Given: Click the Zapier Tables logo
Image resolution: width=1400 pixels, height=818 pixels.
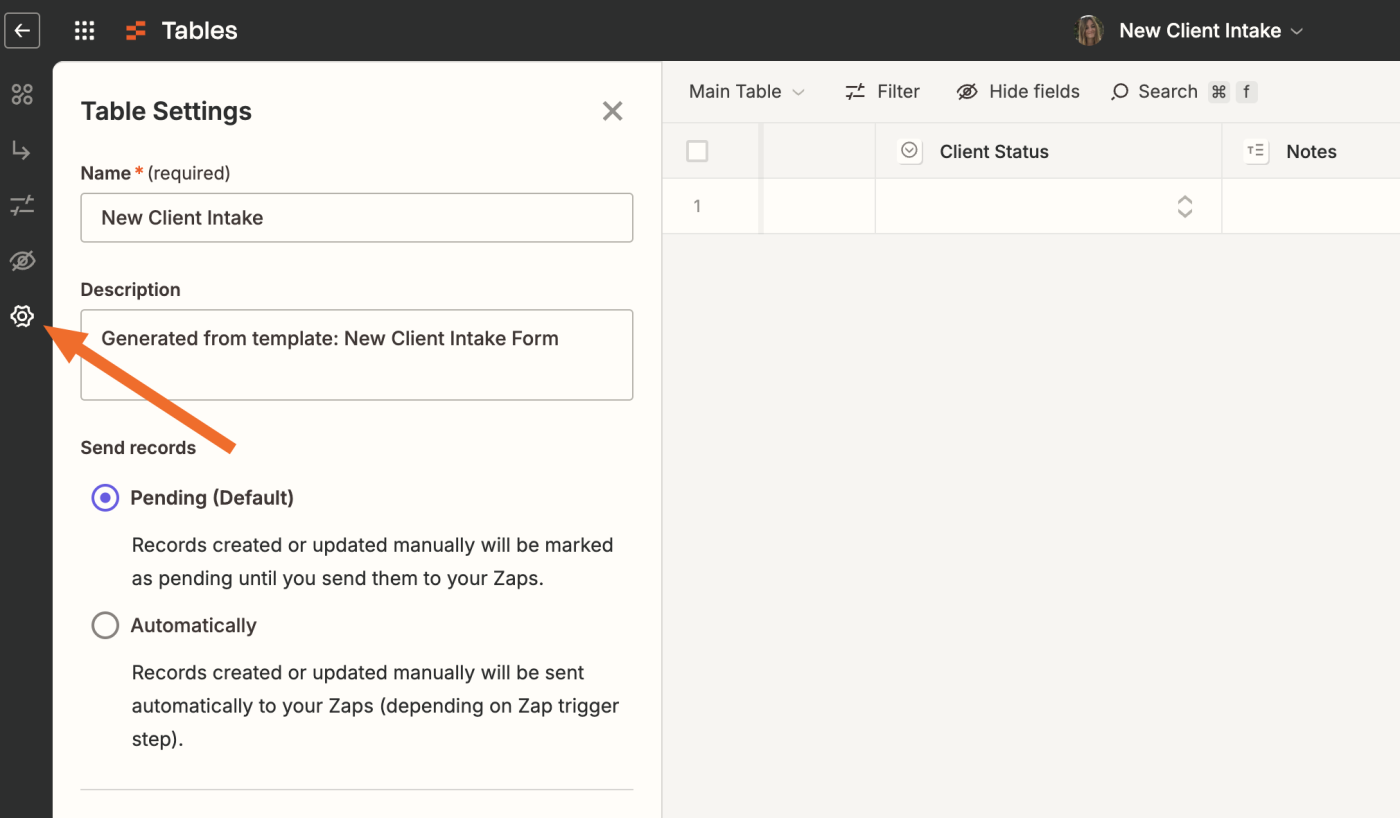Looking at the screenshot, I should coord(136,31).
